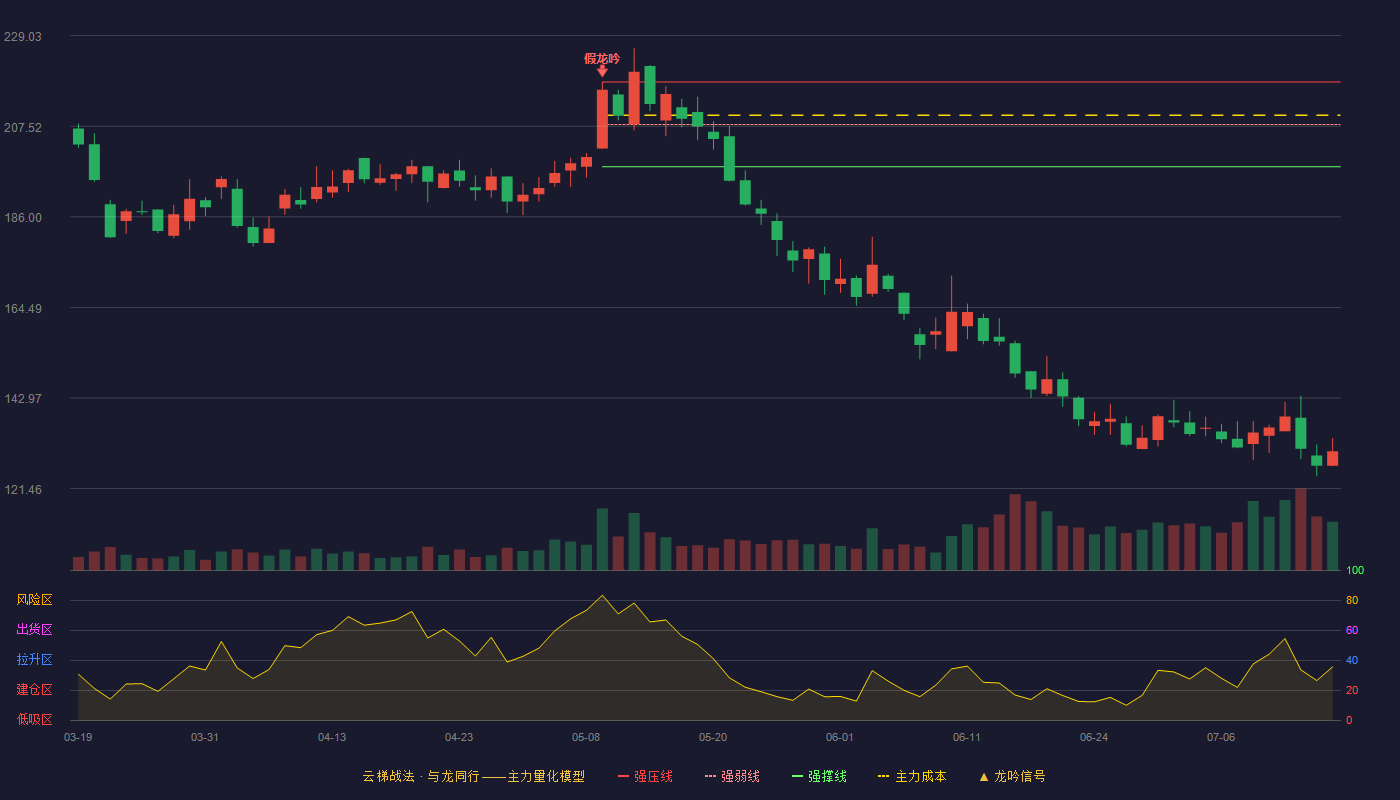Click the 207.52 price axis label
Screen dimensions: 1400x800
(x=23, y=127)
